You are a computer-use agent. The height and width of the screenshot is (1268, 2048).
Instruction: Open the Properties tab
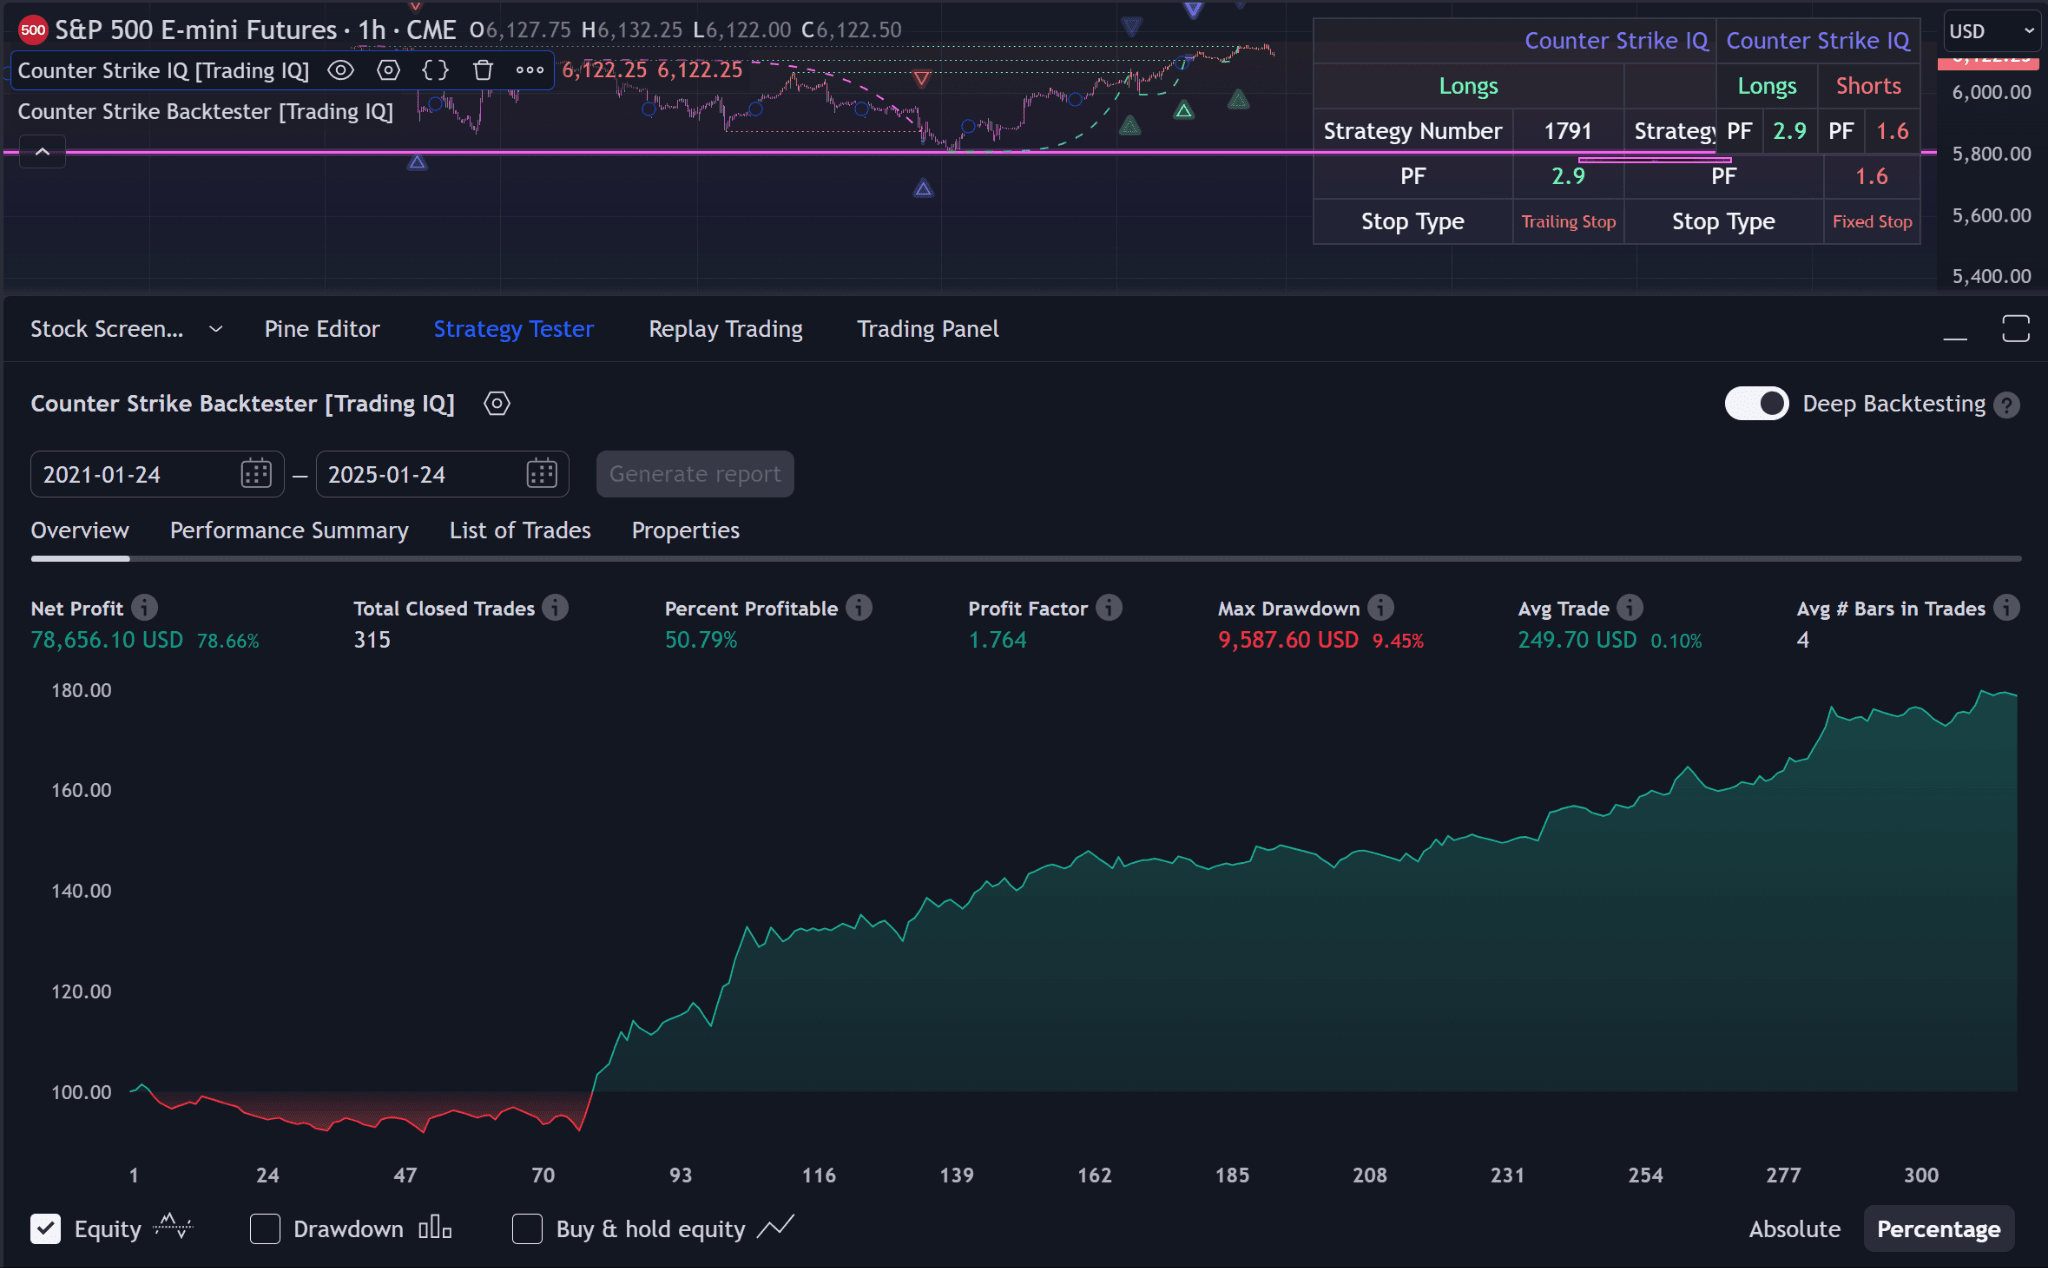point(686,531)
